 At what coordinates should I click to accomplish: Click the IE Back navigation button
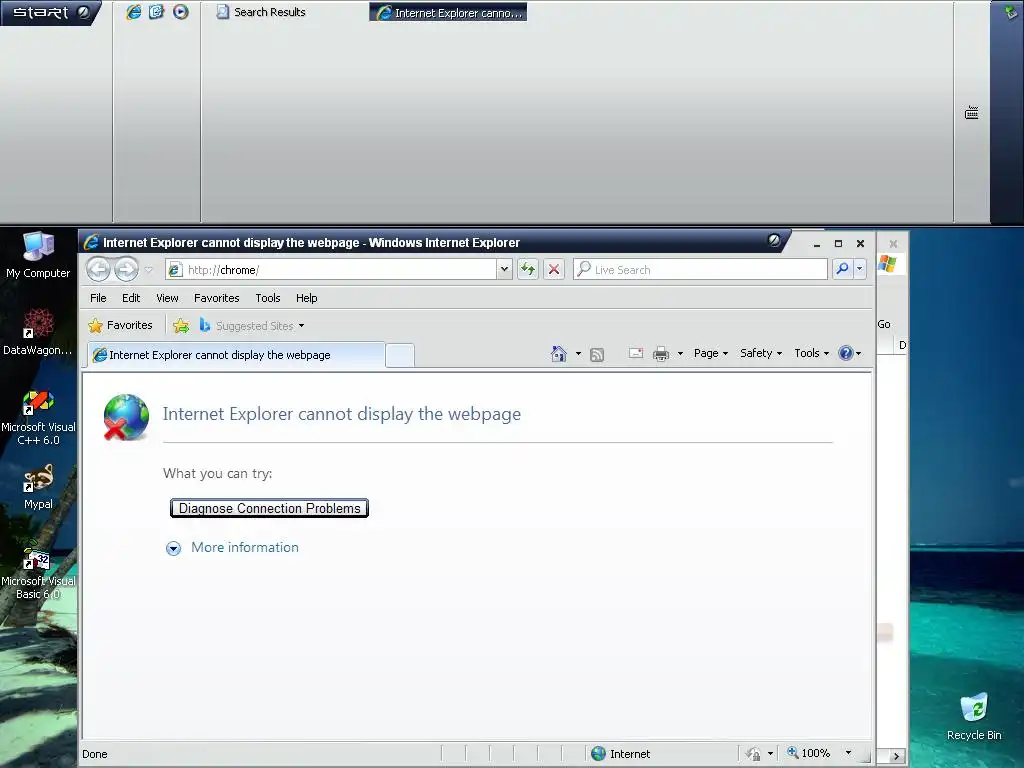point(98,269)
